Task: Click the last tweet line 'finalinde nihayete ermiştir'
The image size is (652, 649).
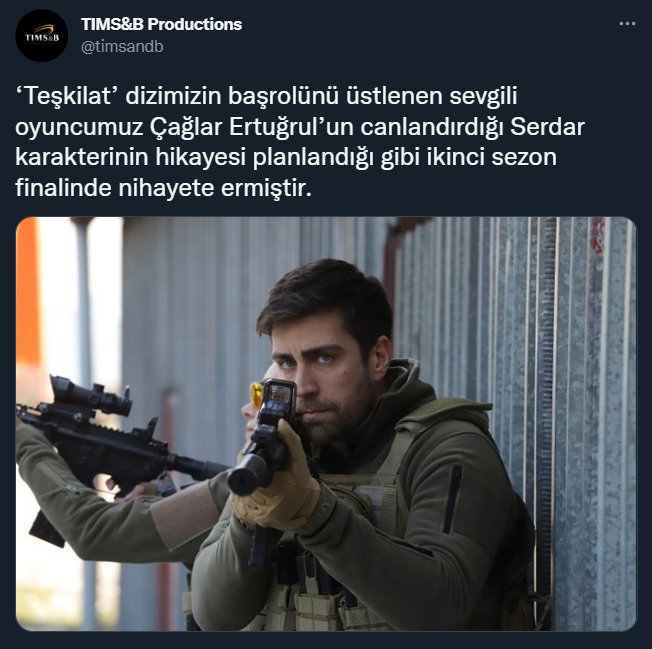Action: pyautogui.click(x=163, y=188)
